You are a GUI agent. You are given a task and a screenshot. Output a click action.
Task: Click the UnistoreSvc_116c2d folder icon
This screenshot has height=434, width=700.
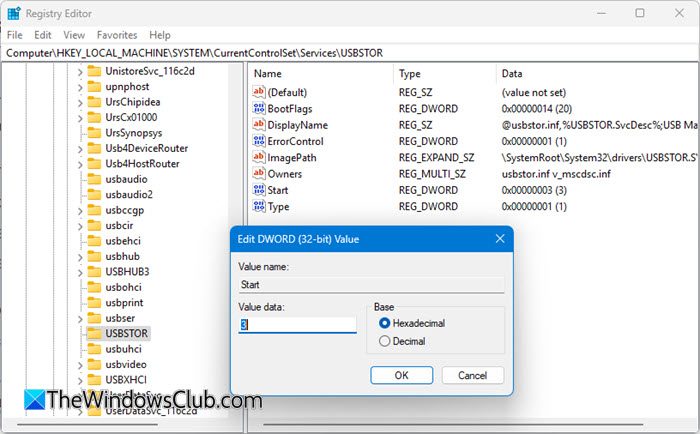click(x=94, y=71)
